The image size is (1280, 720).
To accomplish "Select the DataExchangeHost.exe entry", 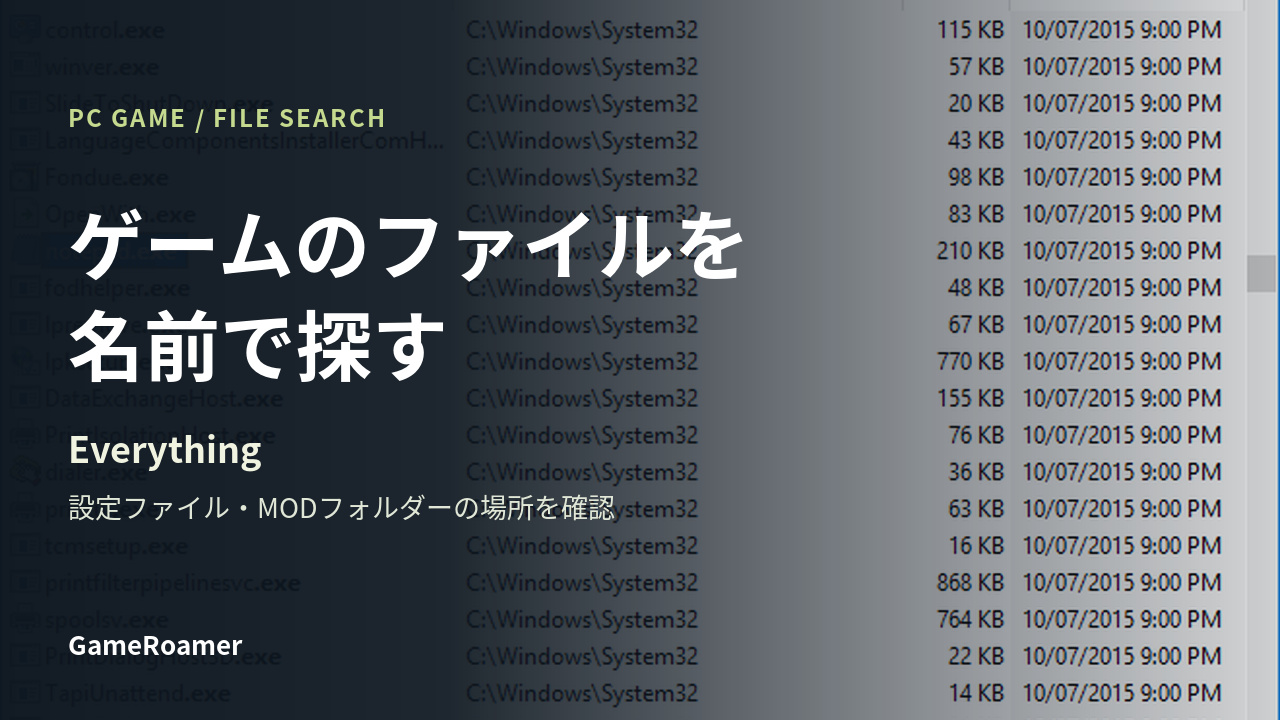I will click(164, 399).
